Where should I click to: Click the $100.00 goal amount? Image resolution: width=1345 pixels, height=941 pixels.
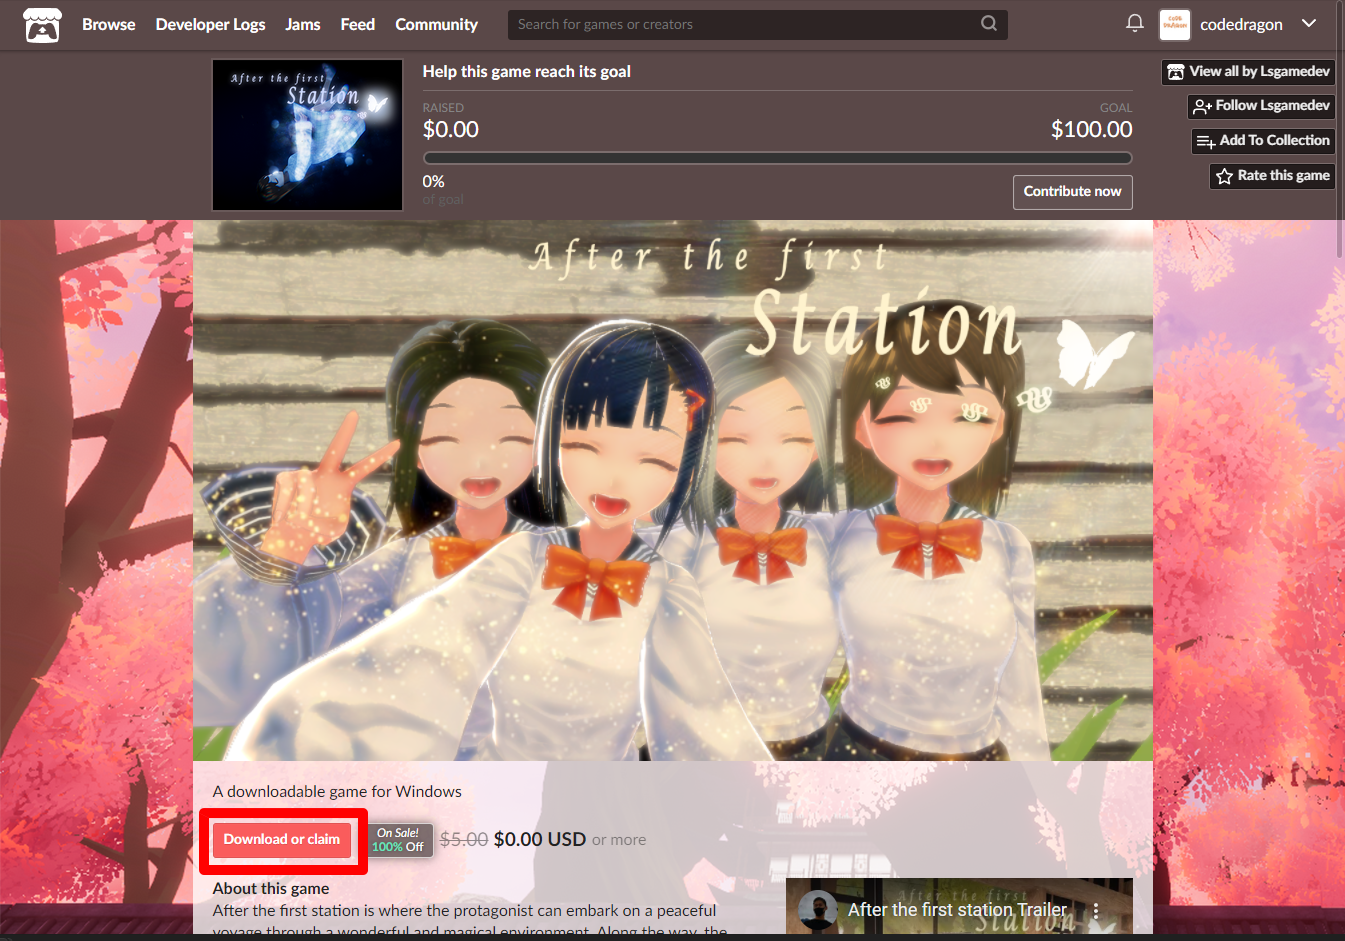(x=1091, y=130)
